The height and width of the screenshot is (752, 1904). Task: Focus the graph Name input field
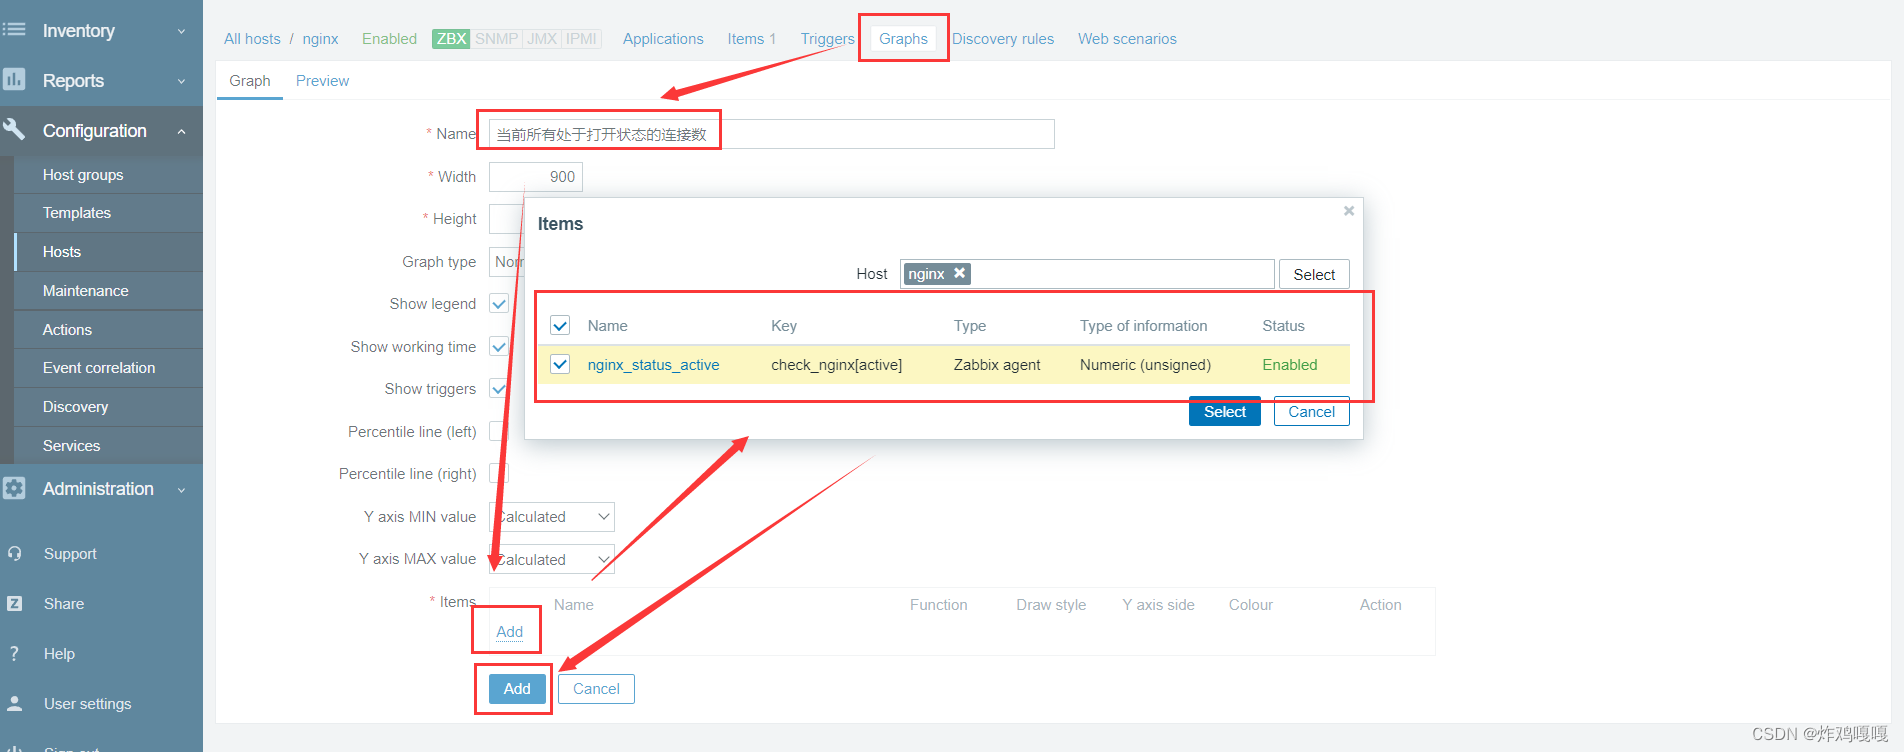tap(772, 134)
